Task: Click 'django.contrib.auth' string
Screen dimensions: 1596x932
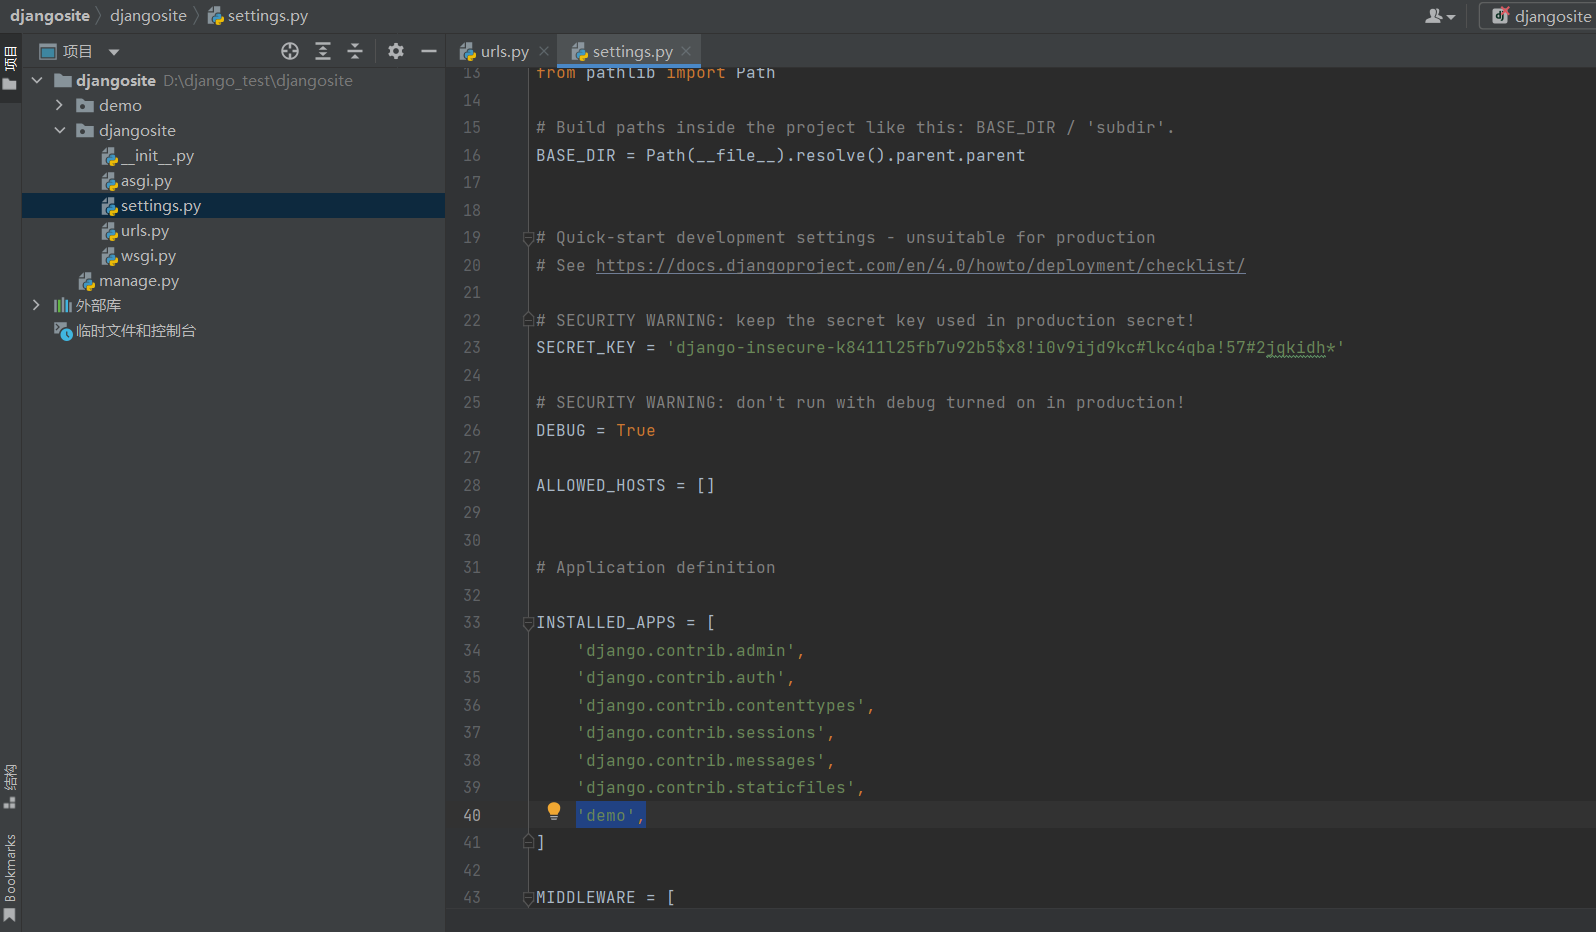Action: (681, 678)
